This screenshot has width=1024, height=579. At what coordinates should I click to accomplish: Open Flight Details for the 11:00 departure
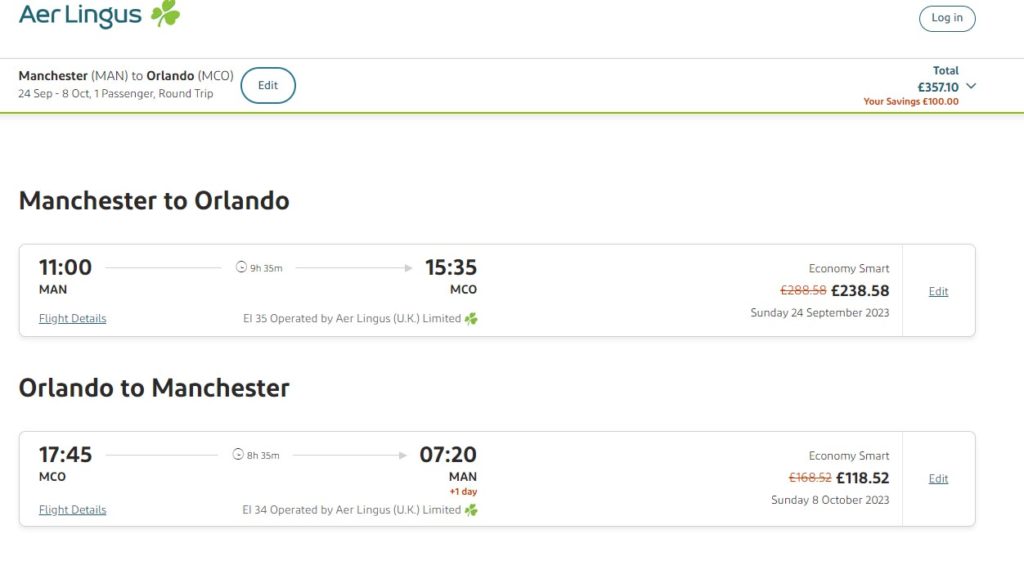click(72, 319)
